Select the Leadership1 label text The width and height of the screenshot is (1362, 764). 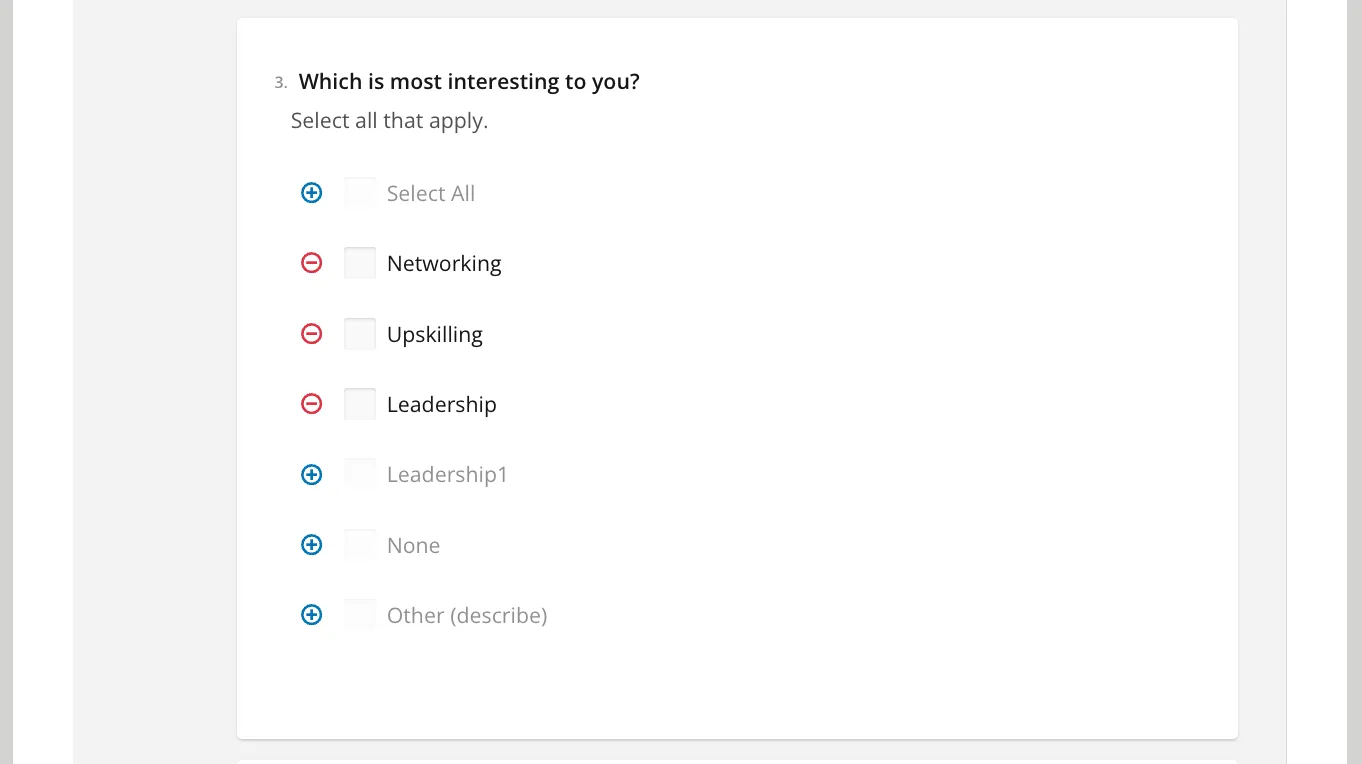(447, 475)
